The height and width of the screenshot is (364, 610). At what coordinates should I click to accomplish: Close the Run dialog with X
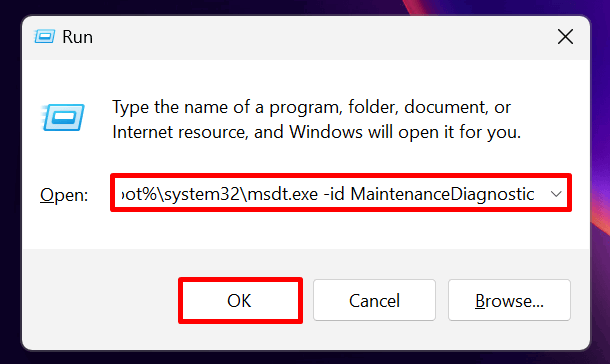click(x=565, y=37)
